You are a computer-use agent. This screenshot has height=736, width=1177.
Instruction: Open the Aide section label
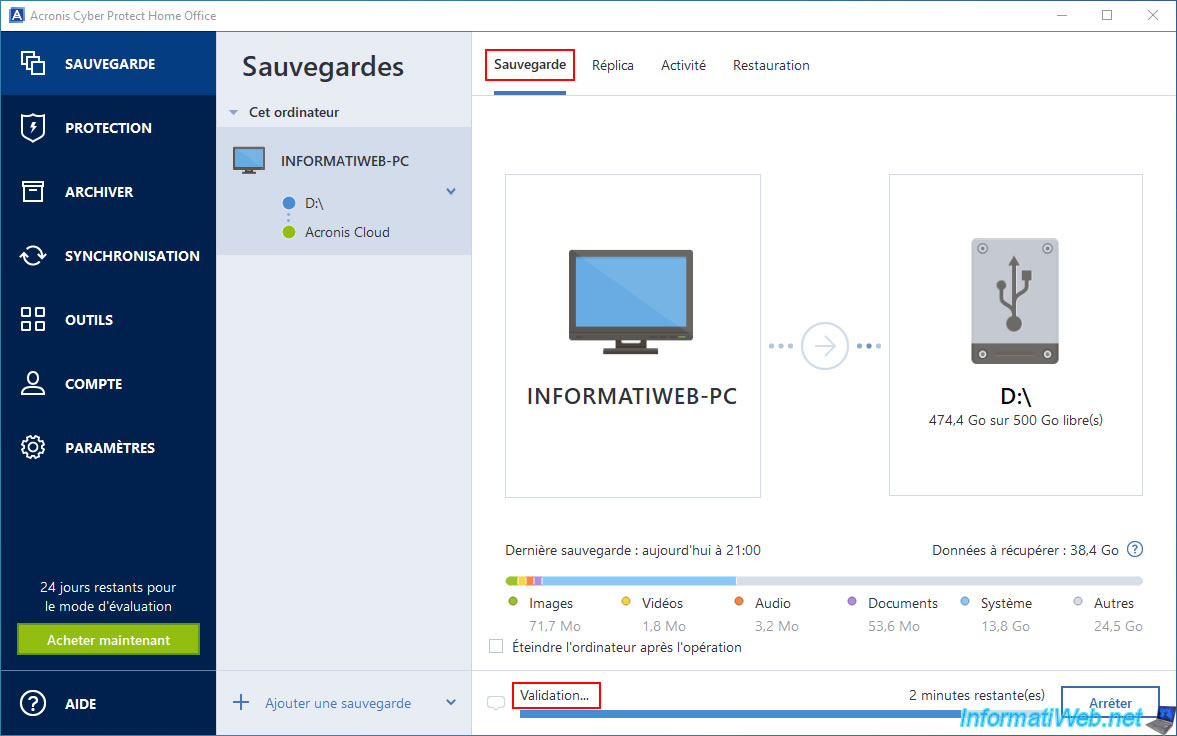(80, 704)
